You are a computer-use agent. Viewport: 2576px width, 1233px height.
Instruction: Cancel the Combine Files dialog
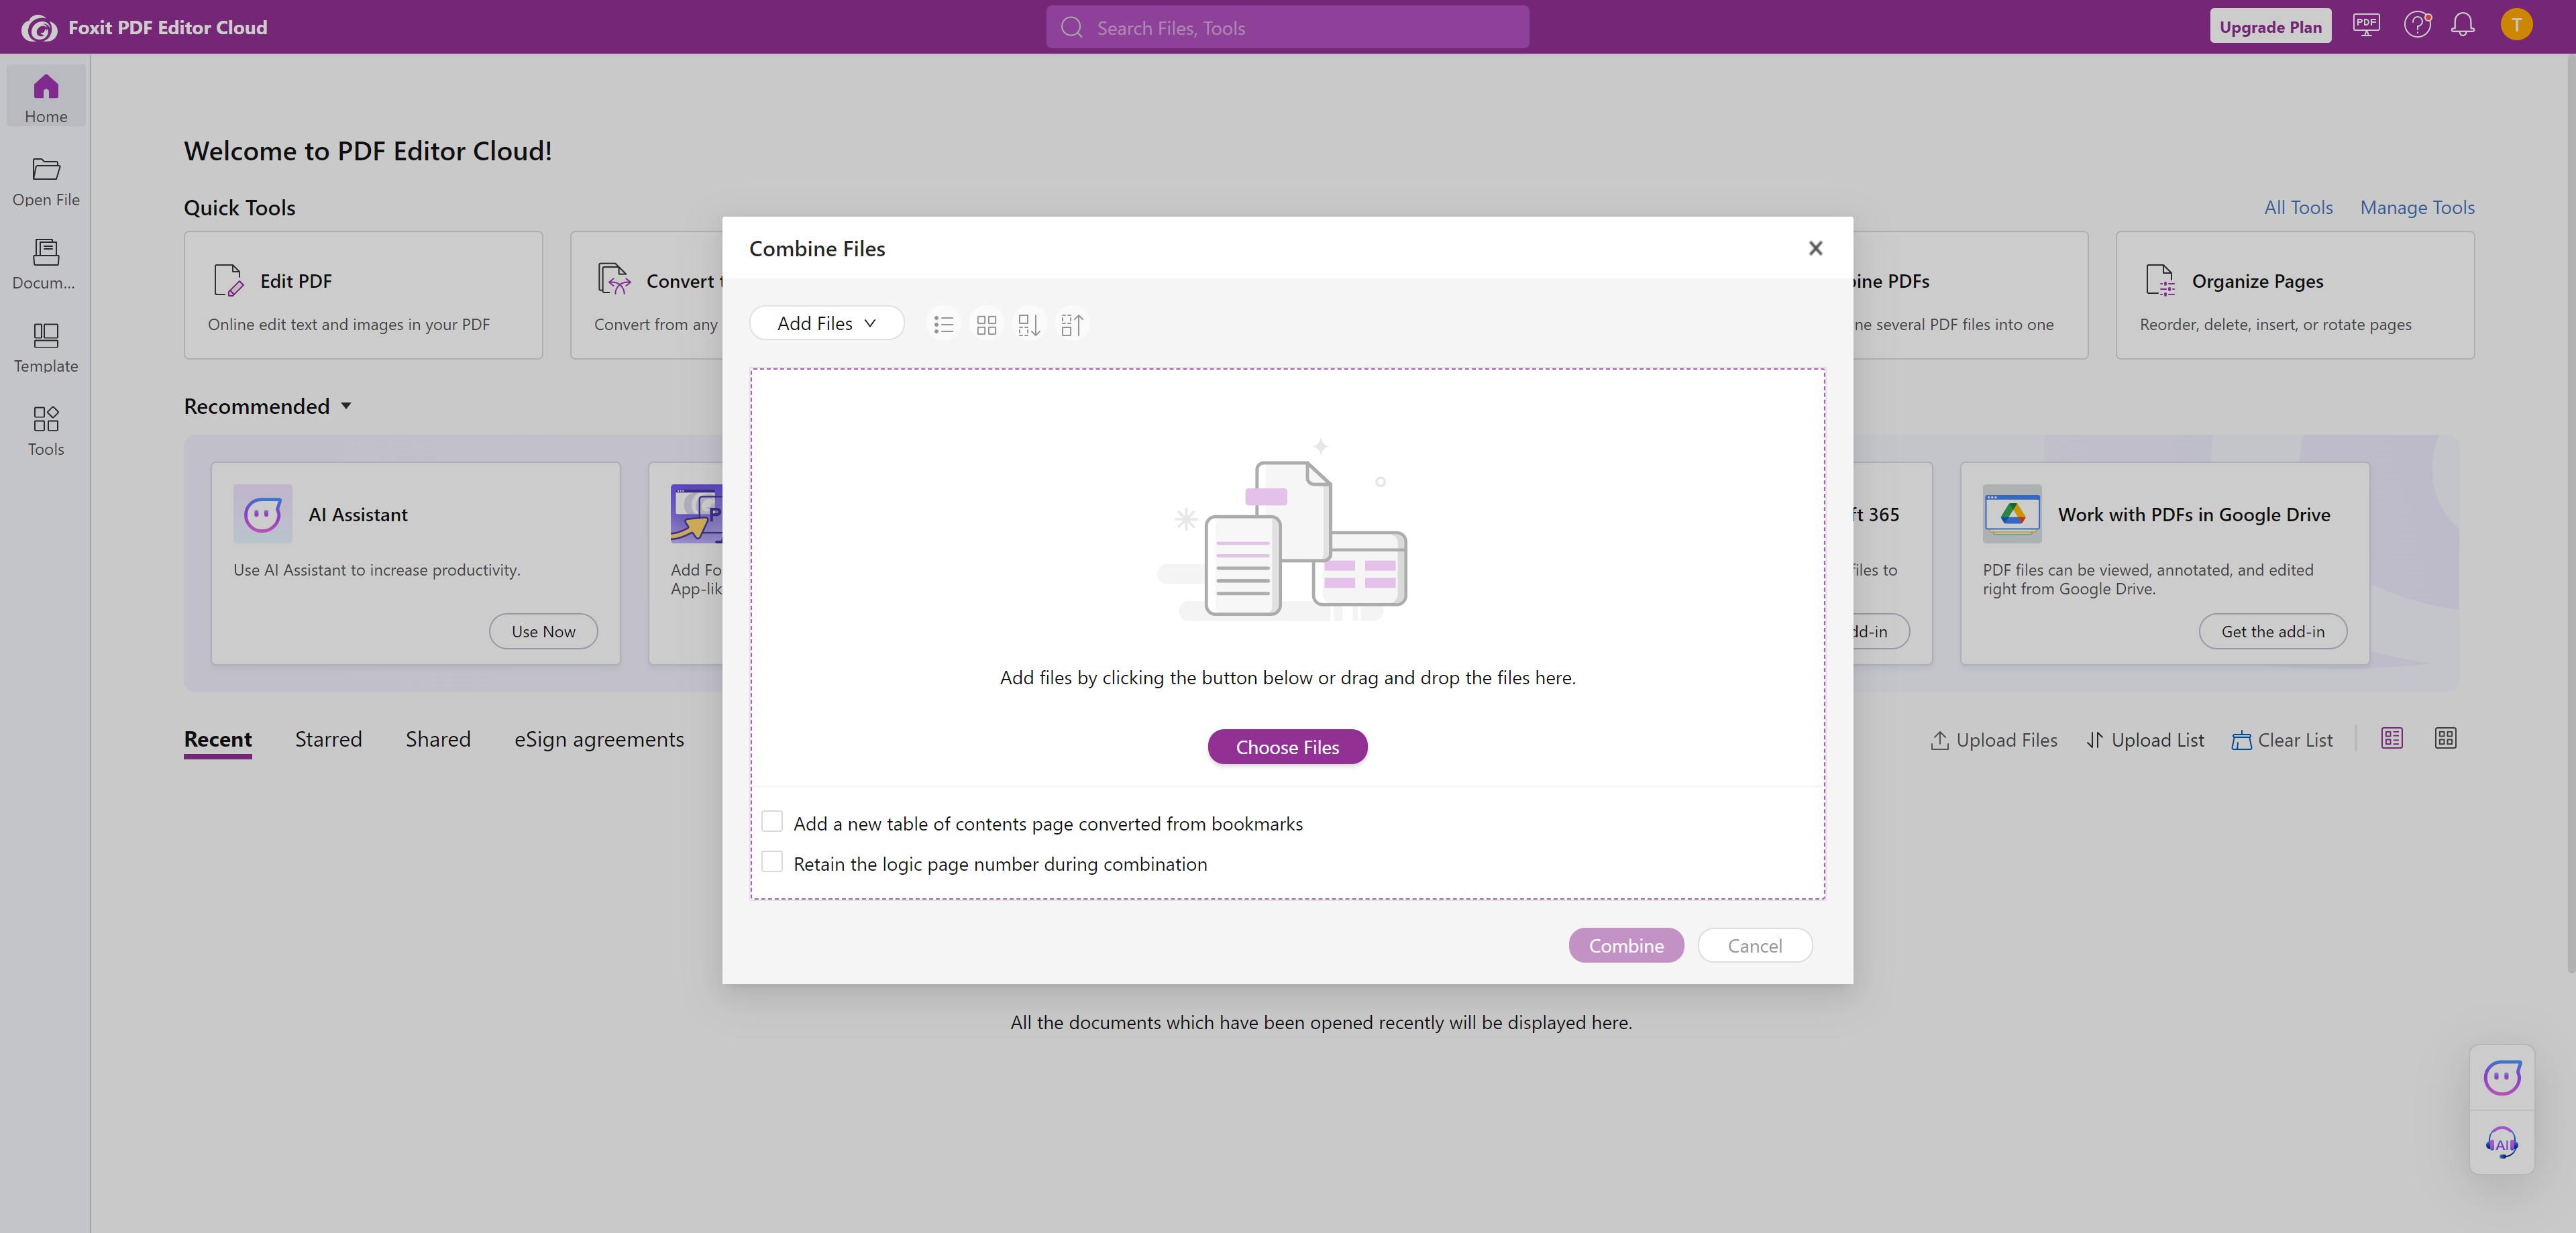1754,946
